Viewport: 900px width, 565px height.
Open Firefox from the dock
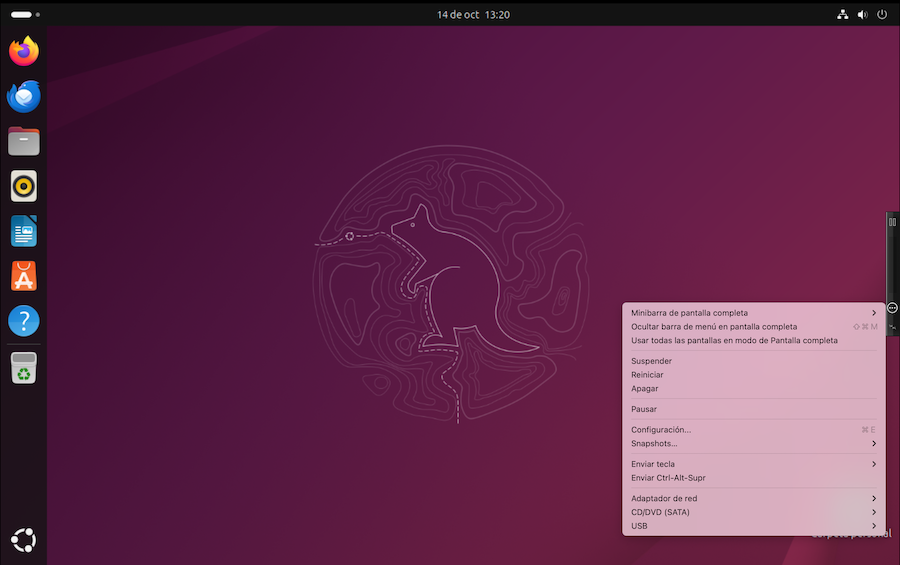(24, 51)
